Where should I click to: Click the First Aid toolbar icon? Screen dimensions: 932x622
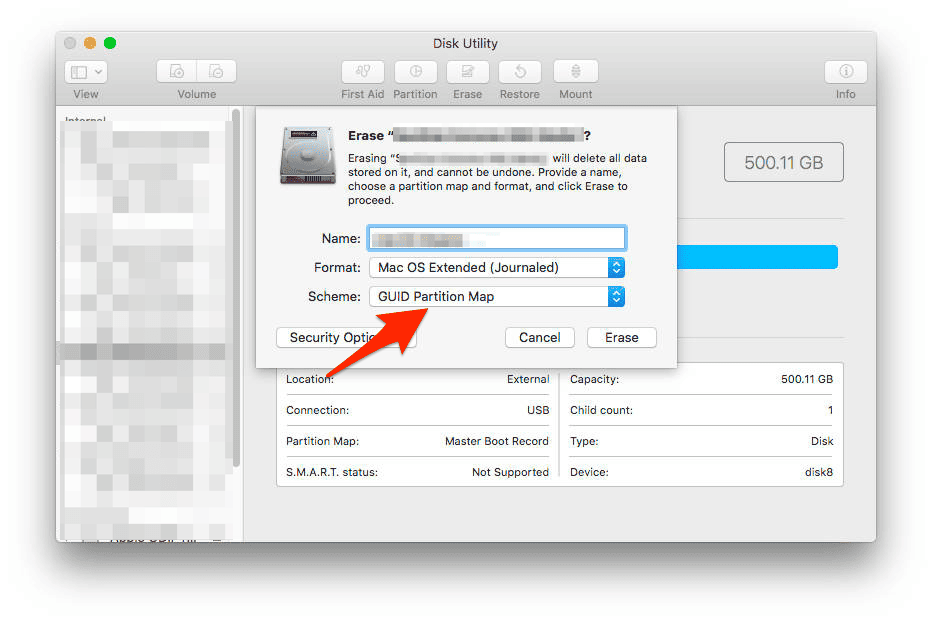(362, 72)
